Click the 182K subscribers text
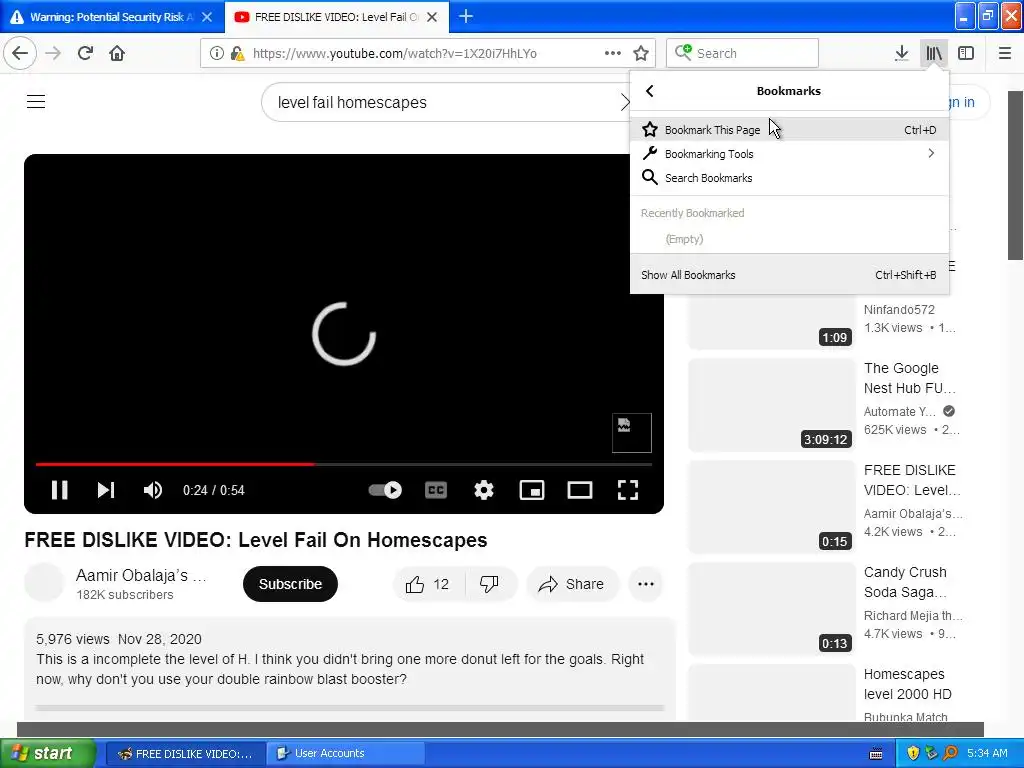 point(125,595)
